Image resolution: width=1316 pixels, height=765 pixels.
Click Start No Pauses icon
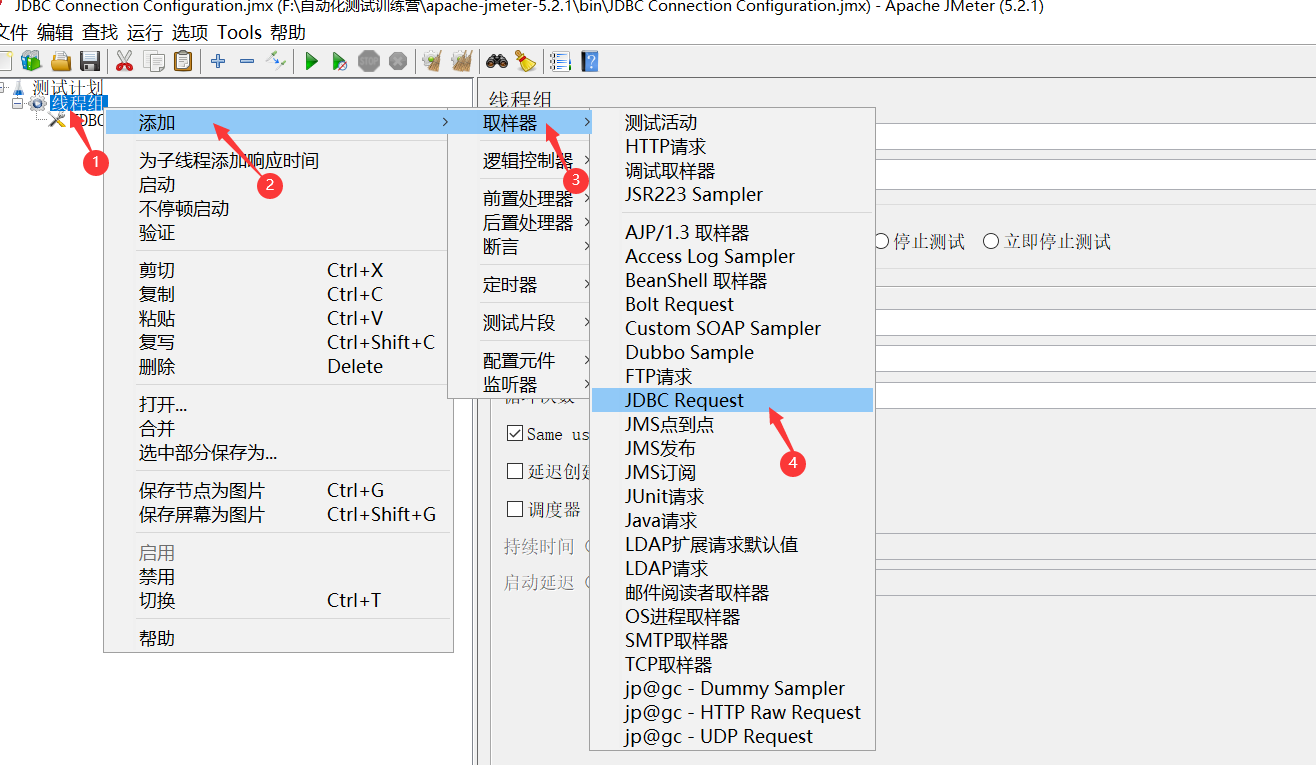pyautogui.click(x=340, y=61)
